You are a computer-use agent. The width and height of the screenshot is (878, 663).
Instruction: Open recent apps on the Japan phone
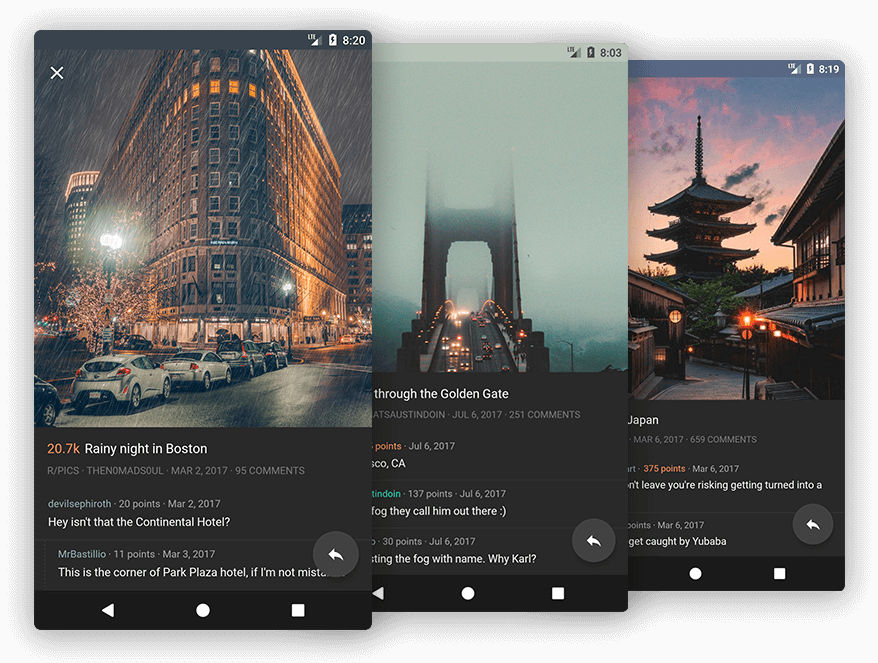(779, 573)
